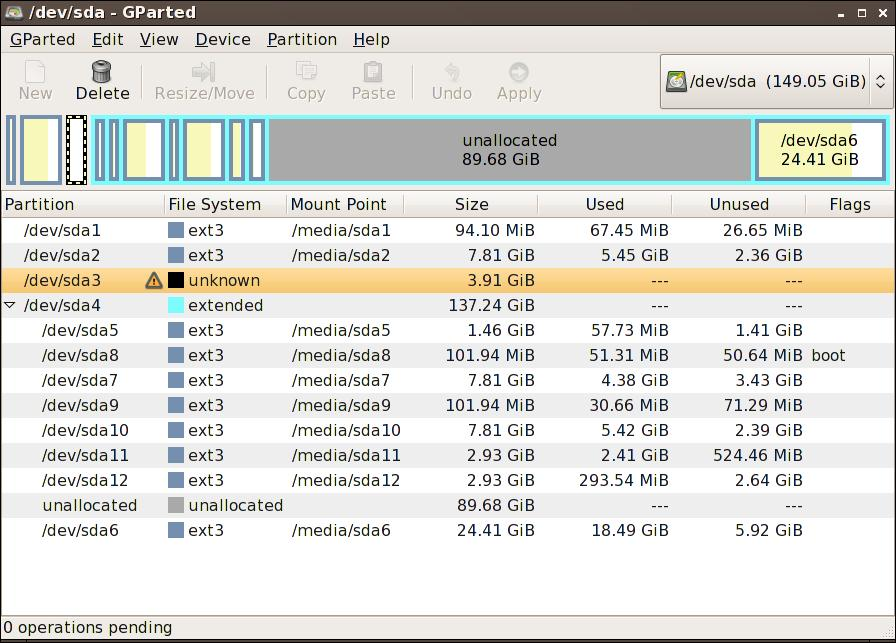Image resolution: width=896 pixels, height=643 pixels.
Task: Open the Help menu
Action: pos(371,39)
